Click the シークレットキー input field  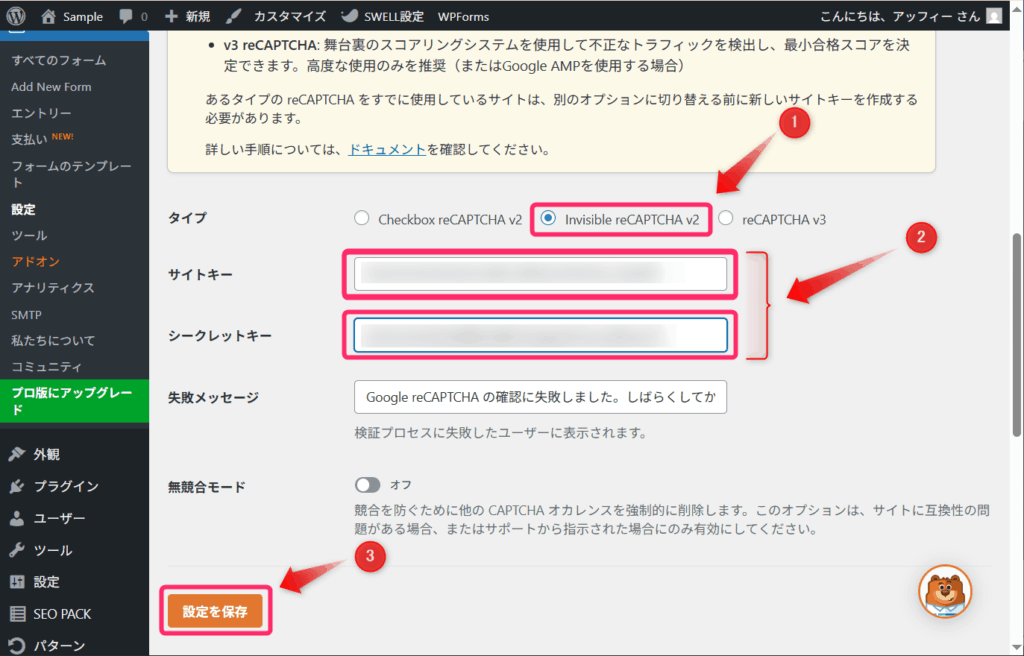540,335
